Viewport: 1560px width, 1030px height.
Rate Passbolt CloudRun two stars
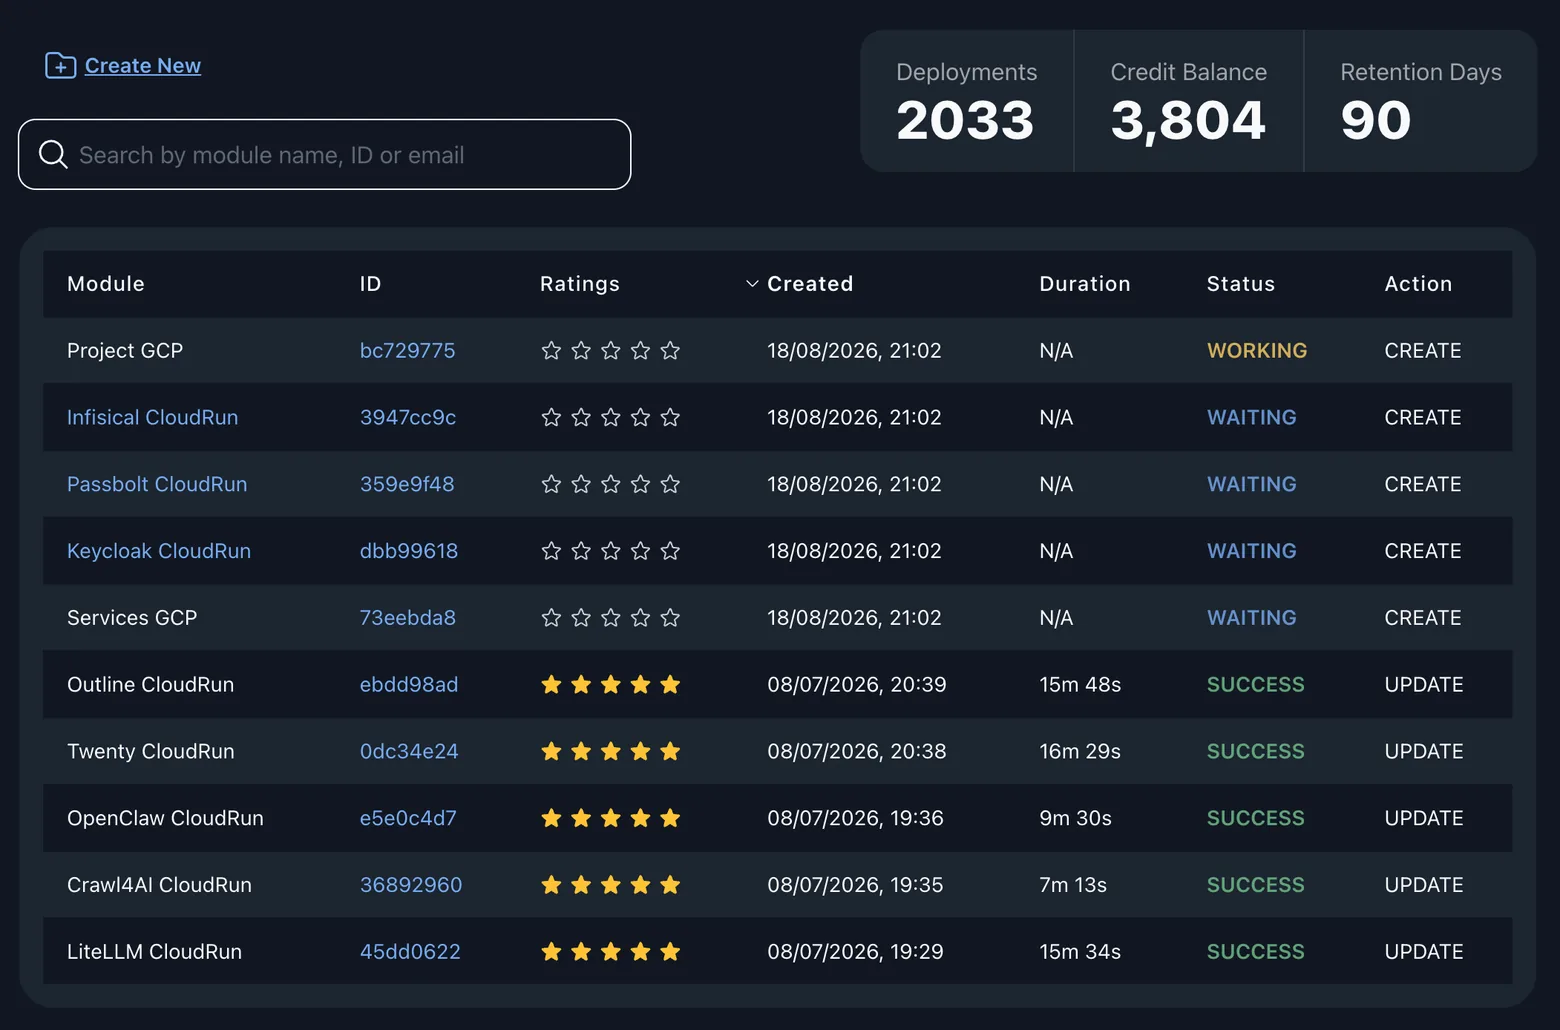click(581, 484)
